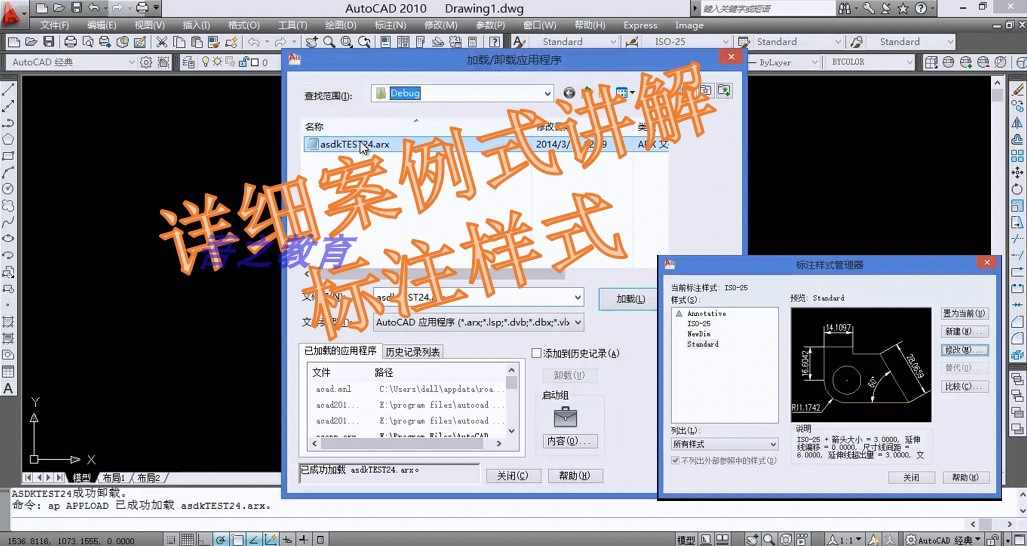The height and width of the screenshot is (546, 1027).
Task: Click the Modify 修改(M) button in Dimension Style Manager
Action: tap(965, 350)
